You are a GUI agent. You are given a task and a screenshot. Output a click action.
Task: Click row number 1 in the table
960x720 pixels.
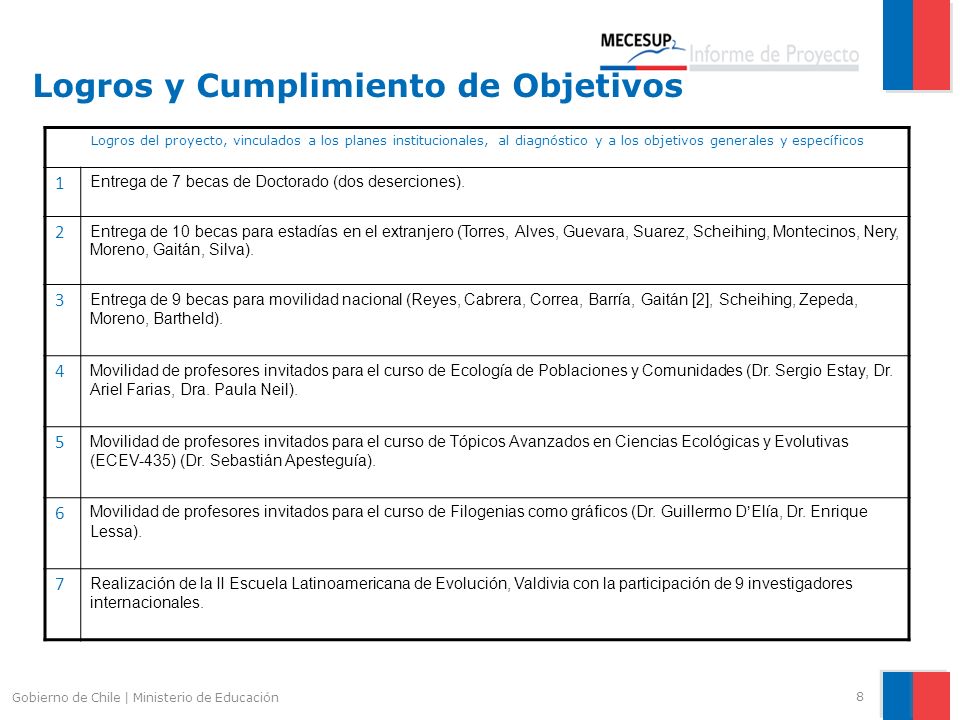[60, 183]
